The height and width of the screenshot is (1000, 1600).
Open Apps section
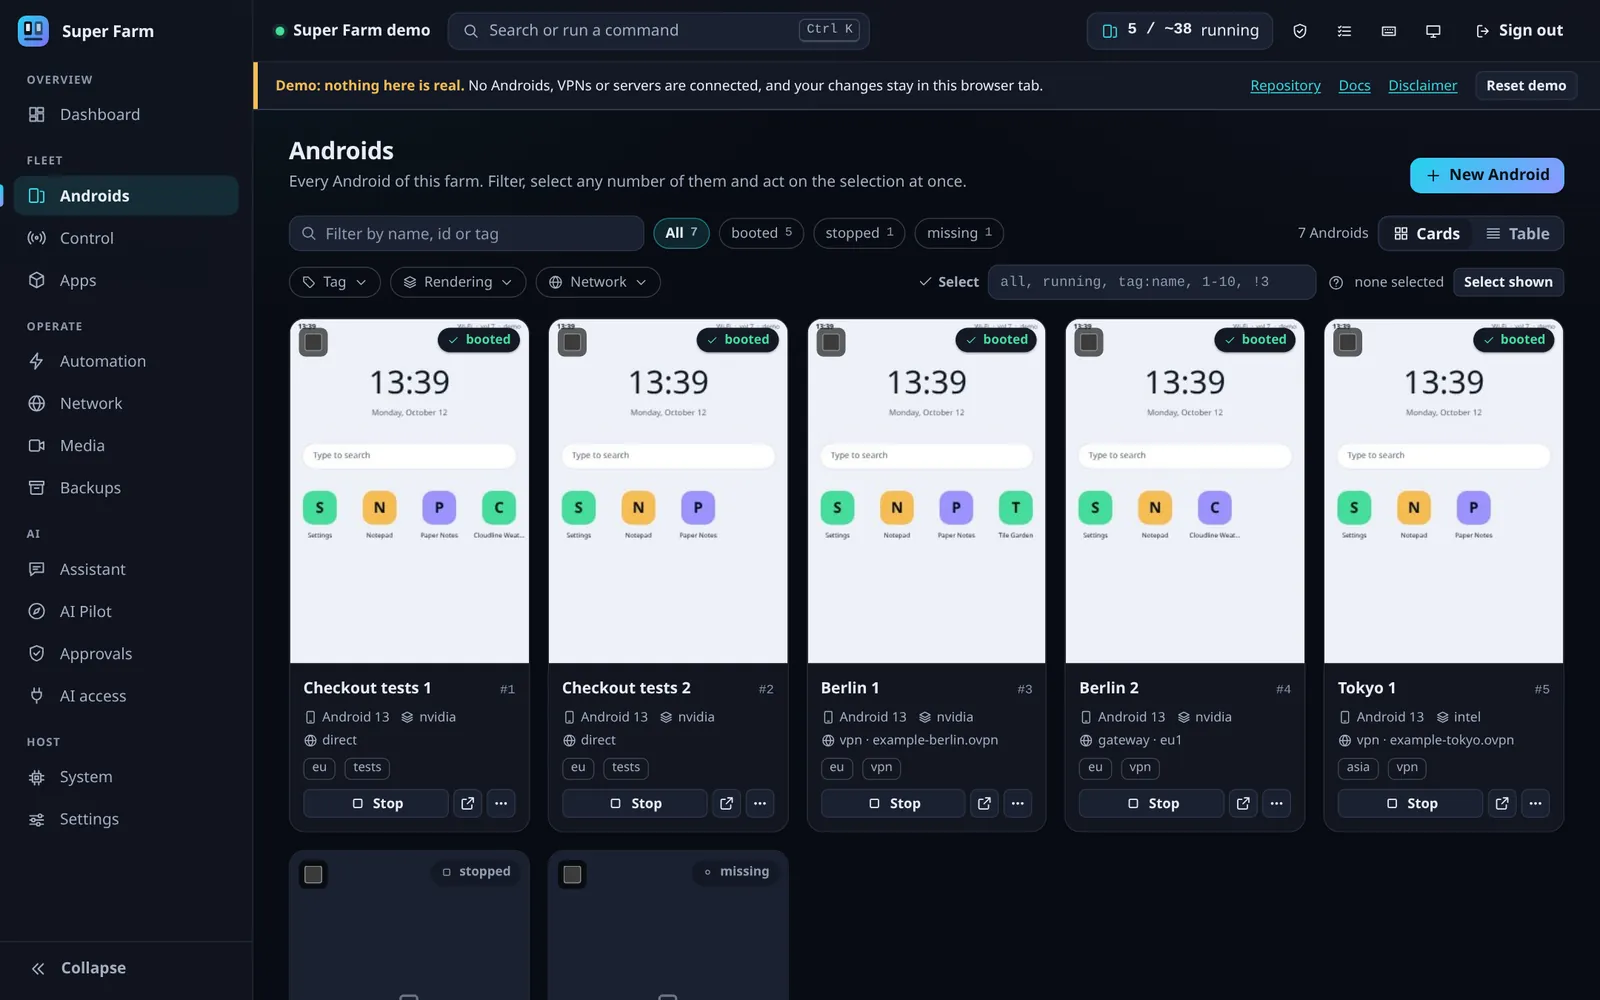126,280
